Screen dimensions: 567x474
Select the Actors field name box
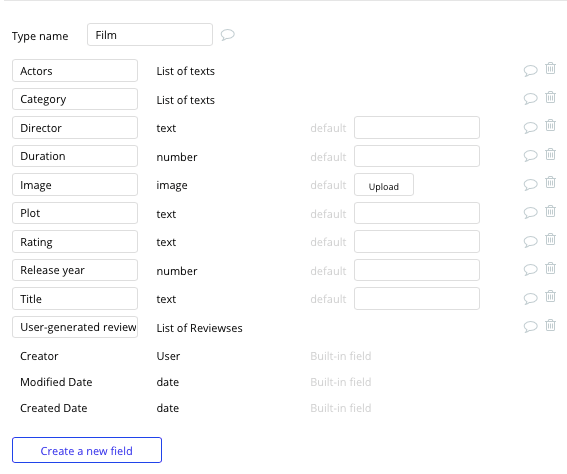75,71
